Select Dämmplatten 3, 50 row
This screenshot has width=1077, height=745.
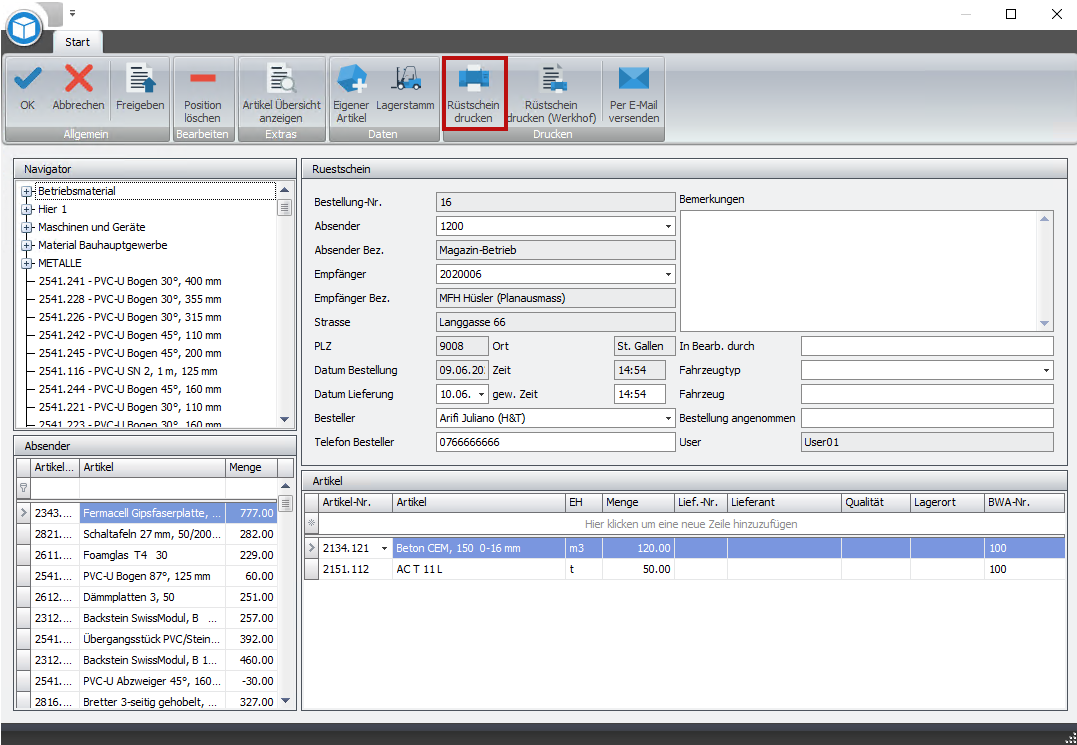tap(148, 597)
